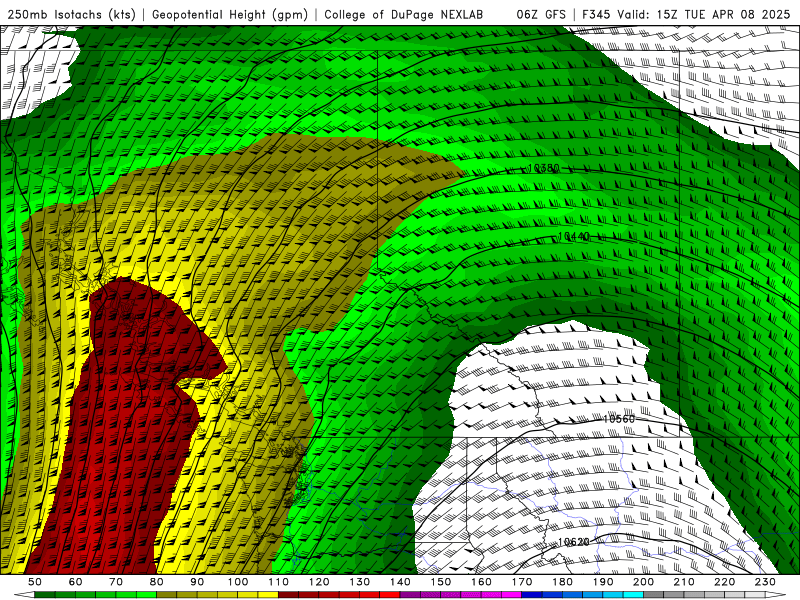
Task: Click the 190 knot color bar label
Action: click(603, 582)
